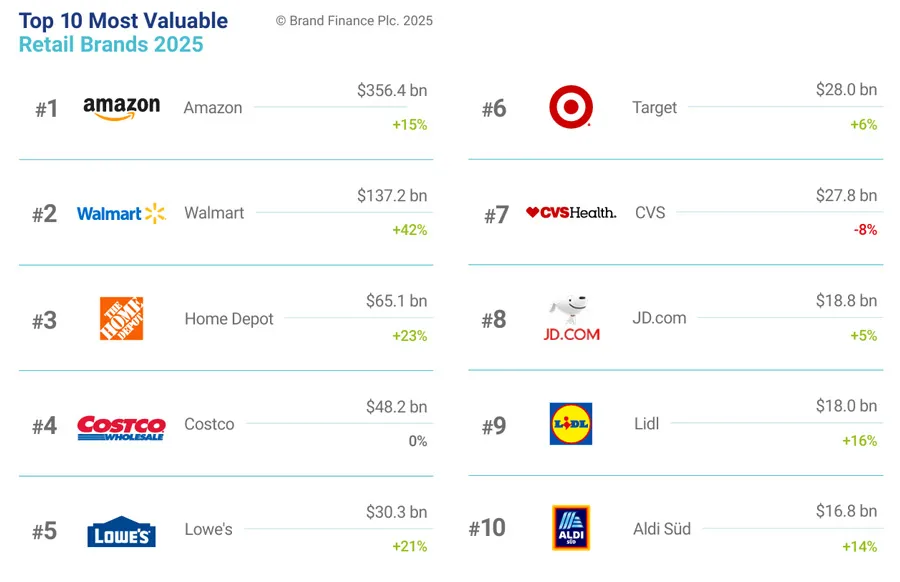Viewport: 900px width, 582px height.
Task: Select the $356.4 bn Amazon value
Action: [392, 90]
